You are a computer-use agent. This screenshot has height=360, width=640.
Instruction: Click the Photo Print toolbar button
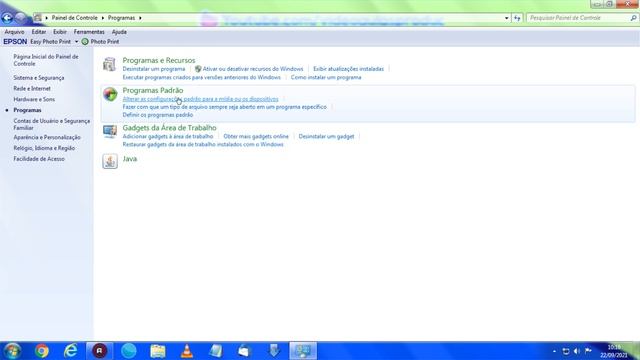click(100, 42)
